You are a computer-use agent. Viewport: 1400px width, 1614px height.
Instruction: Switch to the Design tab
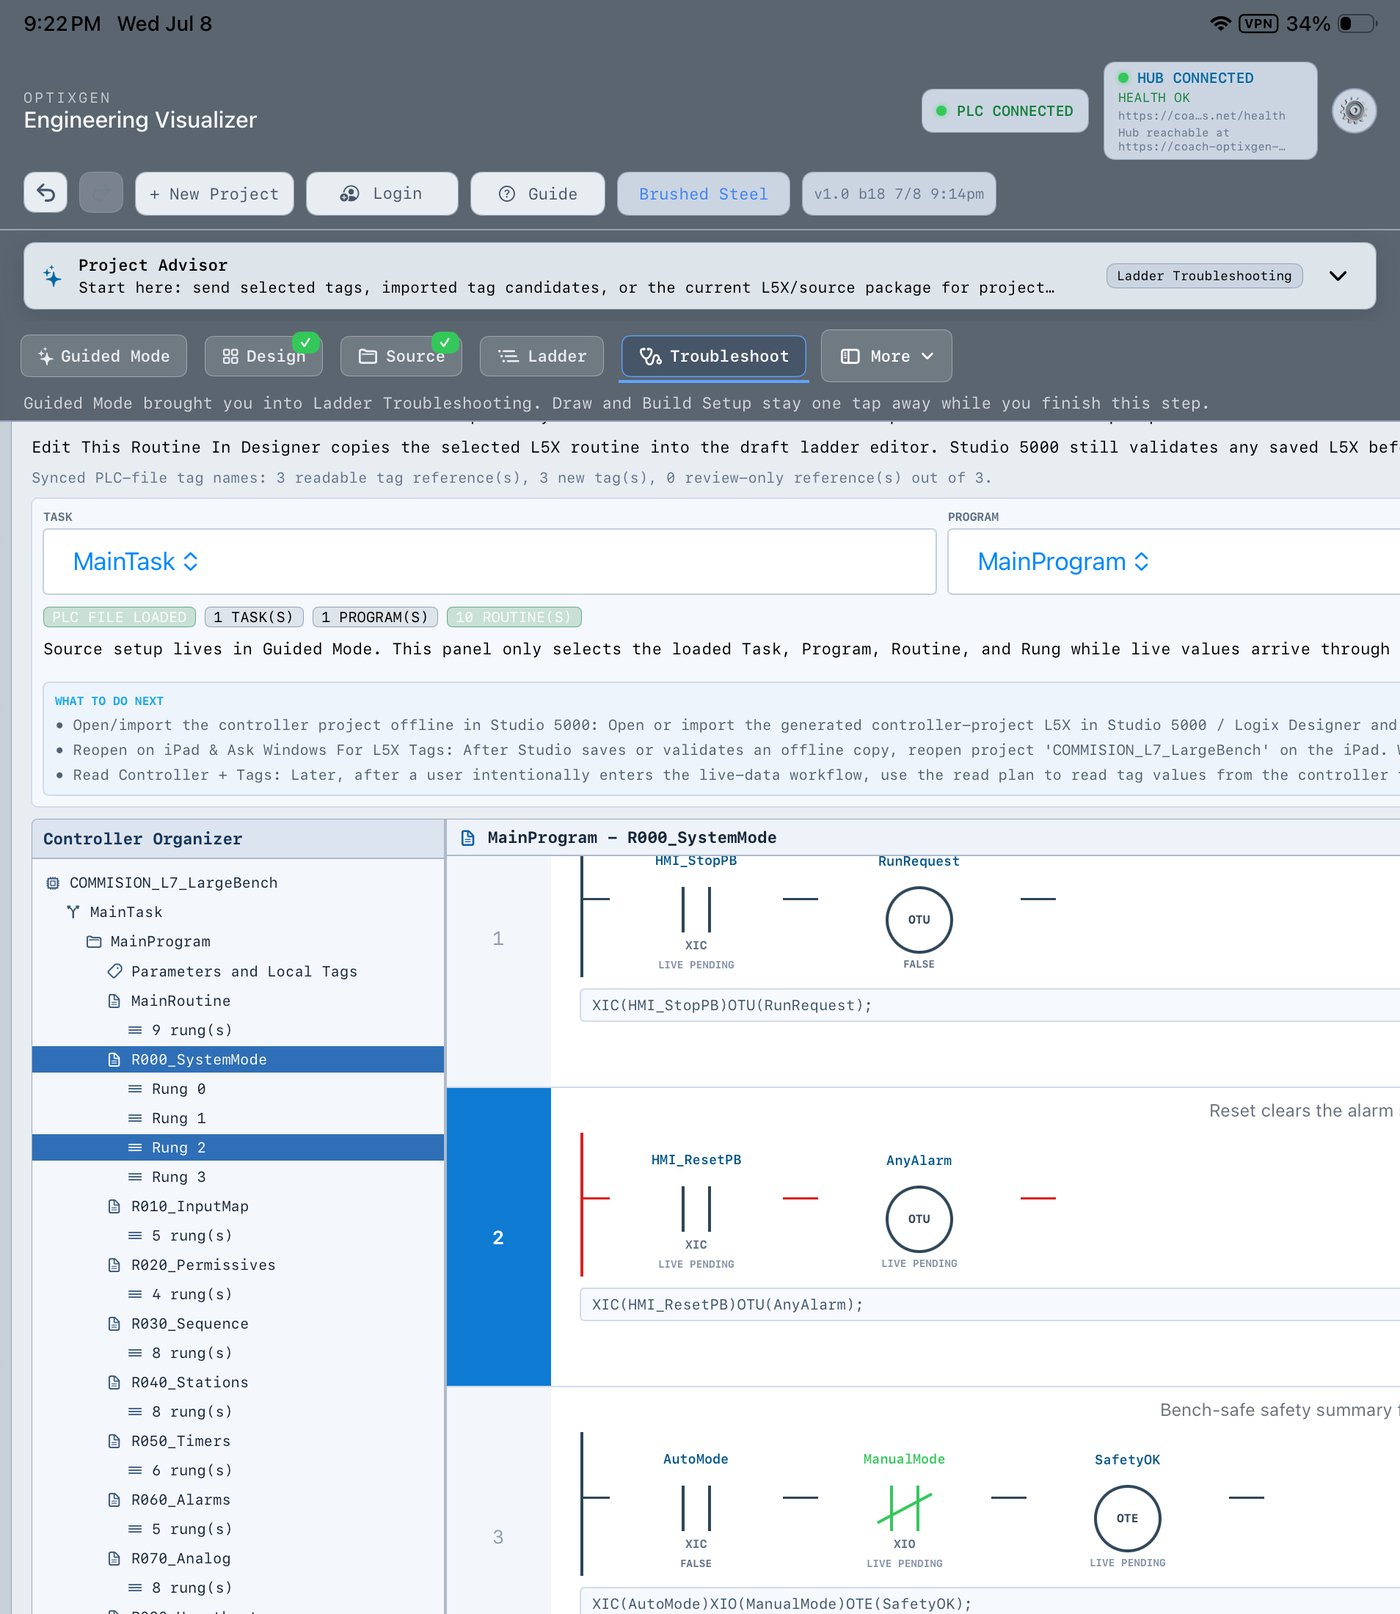tap(264, 356)
